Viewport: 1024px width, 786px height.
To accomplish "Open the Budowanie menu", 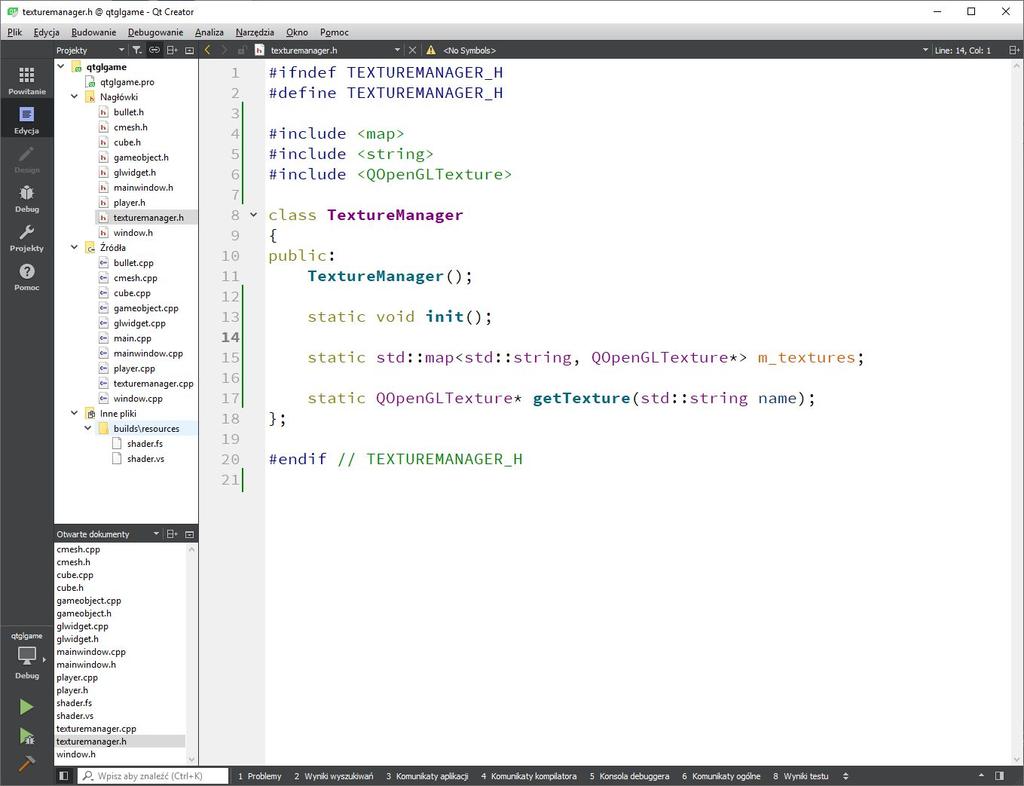I will click(x=93, y=32).
